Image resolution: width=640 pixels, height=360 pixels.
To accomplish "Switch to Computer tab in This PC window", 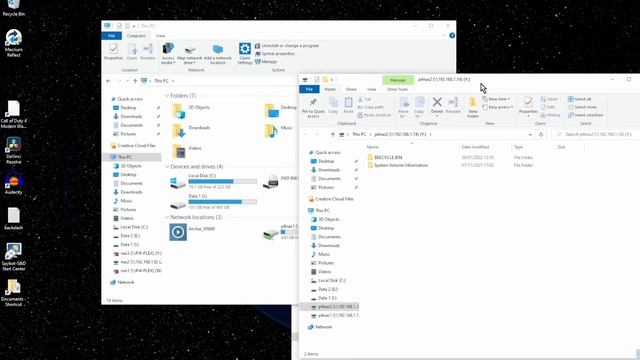I will (136, 36).
